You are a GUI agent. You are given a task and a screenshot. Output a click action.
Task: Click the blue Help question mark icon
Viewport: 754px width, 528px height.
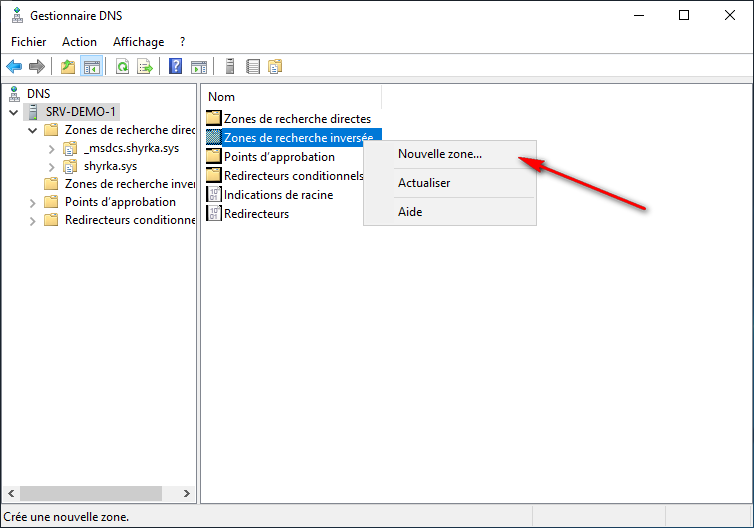pos(176,67)
